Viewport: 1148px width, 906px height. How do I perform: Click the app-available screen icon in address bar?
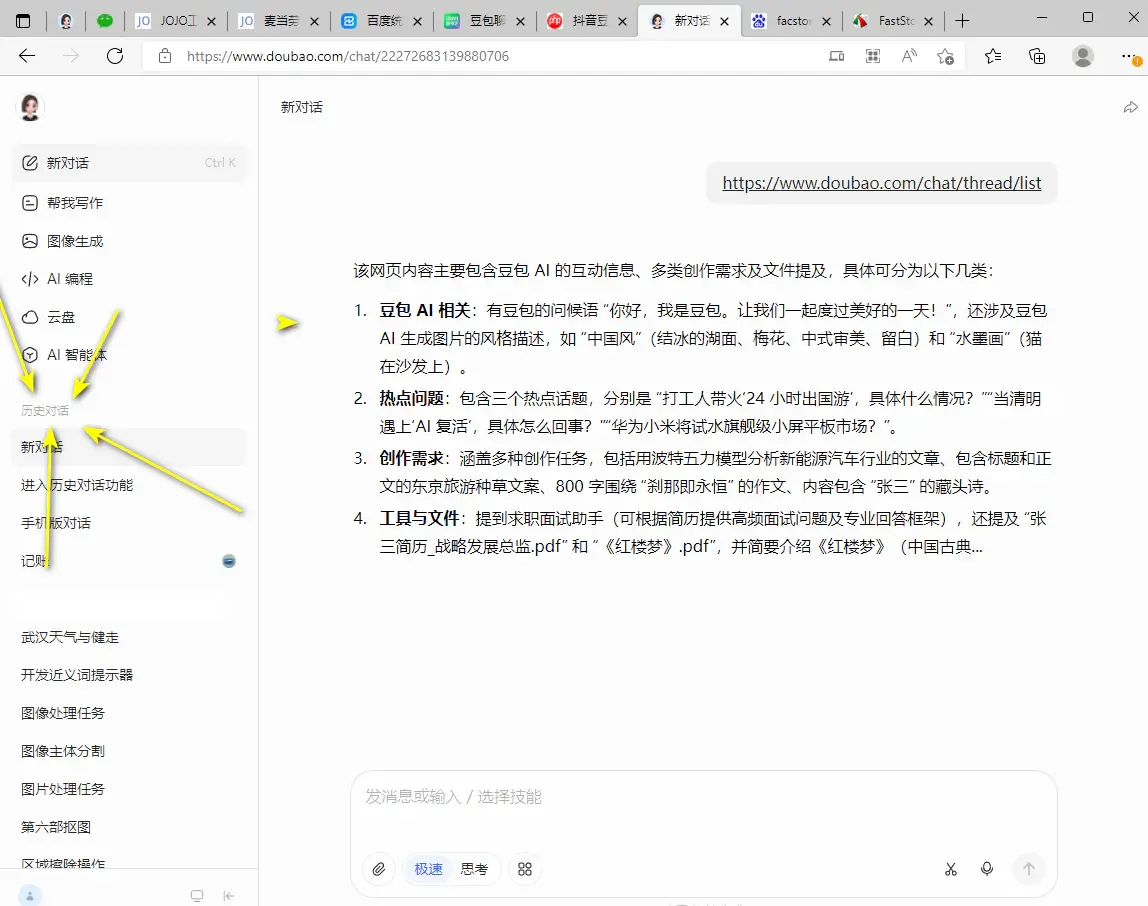coord(836,56)
